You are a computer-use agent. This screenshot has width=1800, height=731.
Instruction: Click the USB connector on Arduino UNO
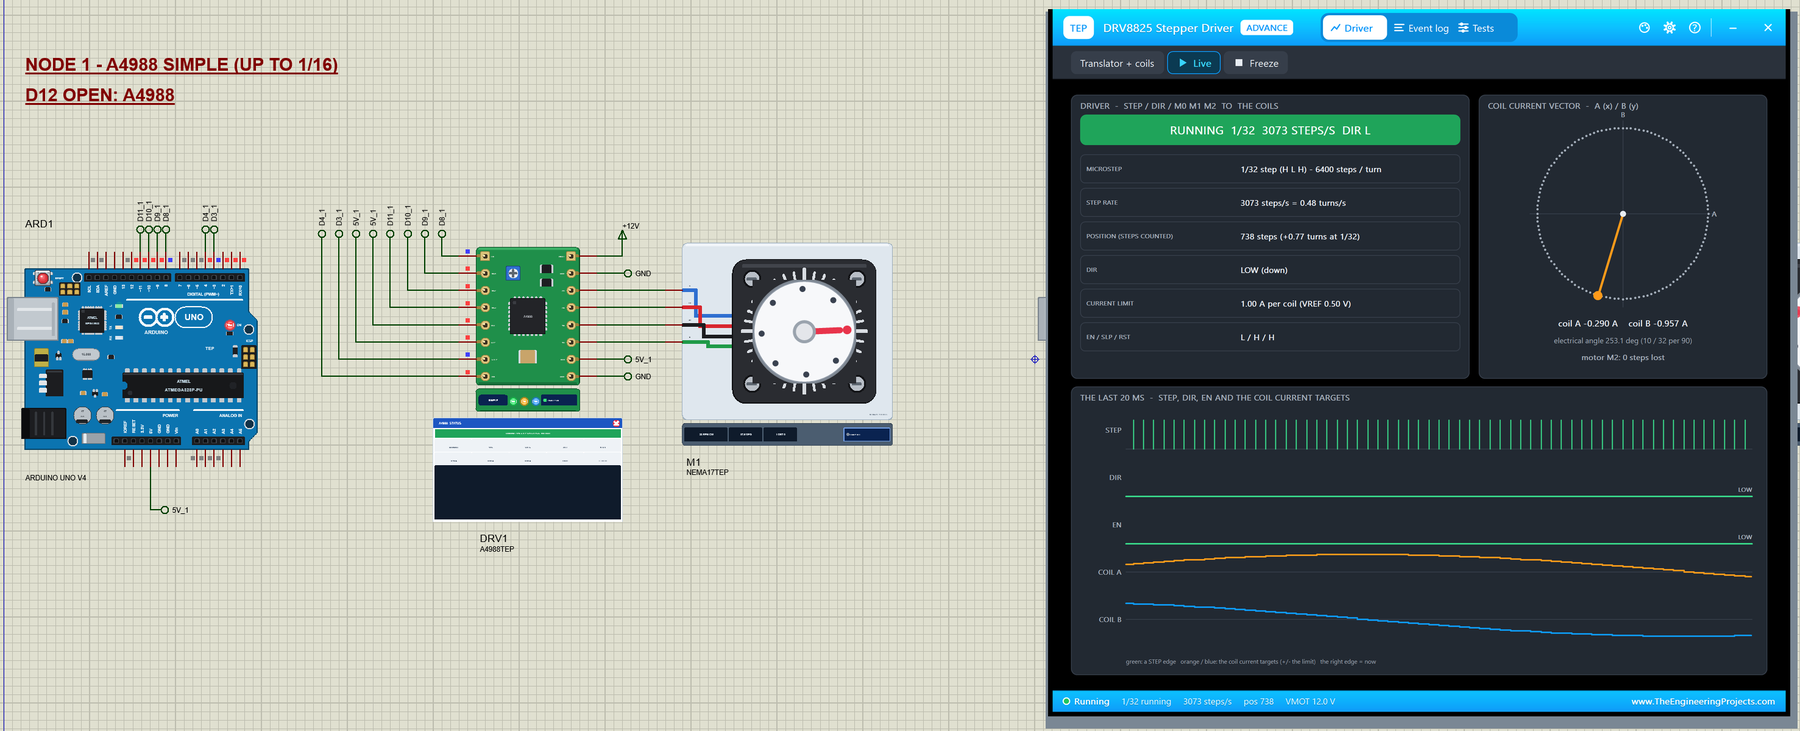pyautogui.click(x=32, y=321)
